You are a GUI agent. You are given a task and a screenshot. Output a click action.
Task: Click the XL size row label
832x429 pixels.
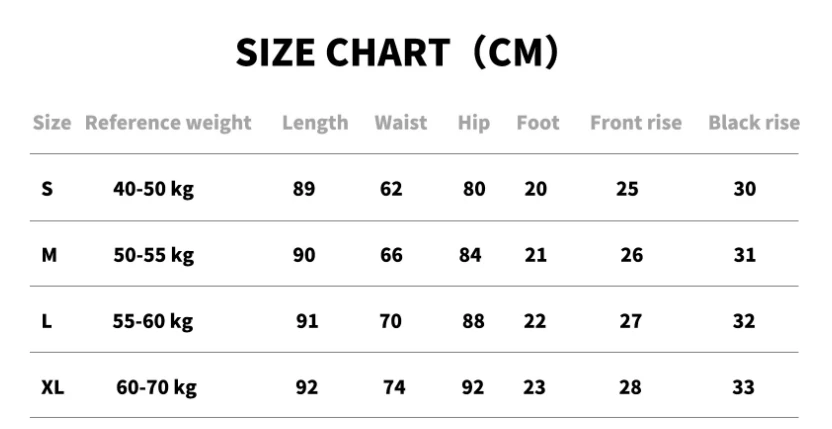coord(52,387)
